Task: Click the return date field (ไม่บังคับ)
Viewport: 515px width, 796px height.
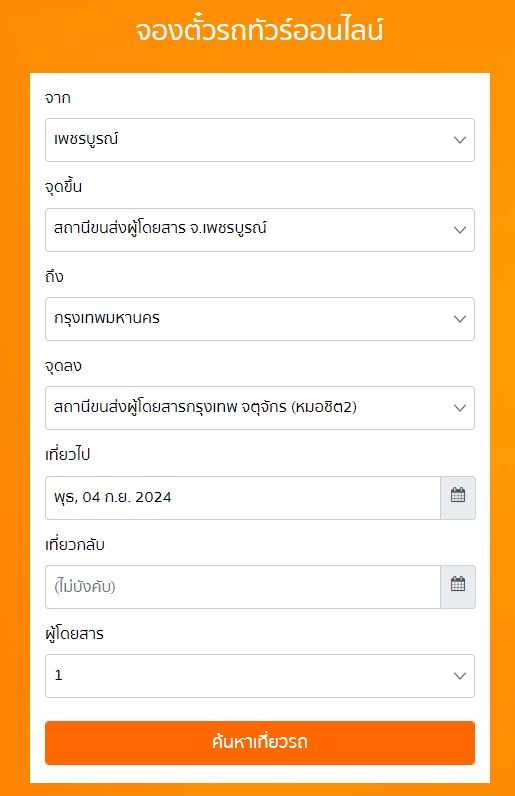Action: (243, 586)
